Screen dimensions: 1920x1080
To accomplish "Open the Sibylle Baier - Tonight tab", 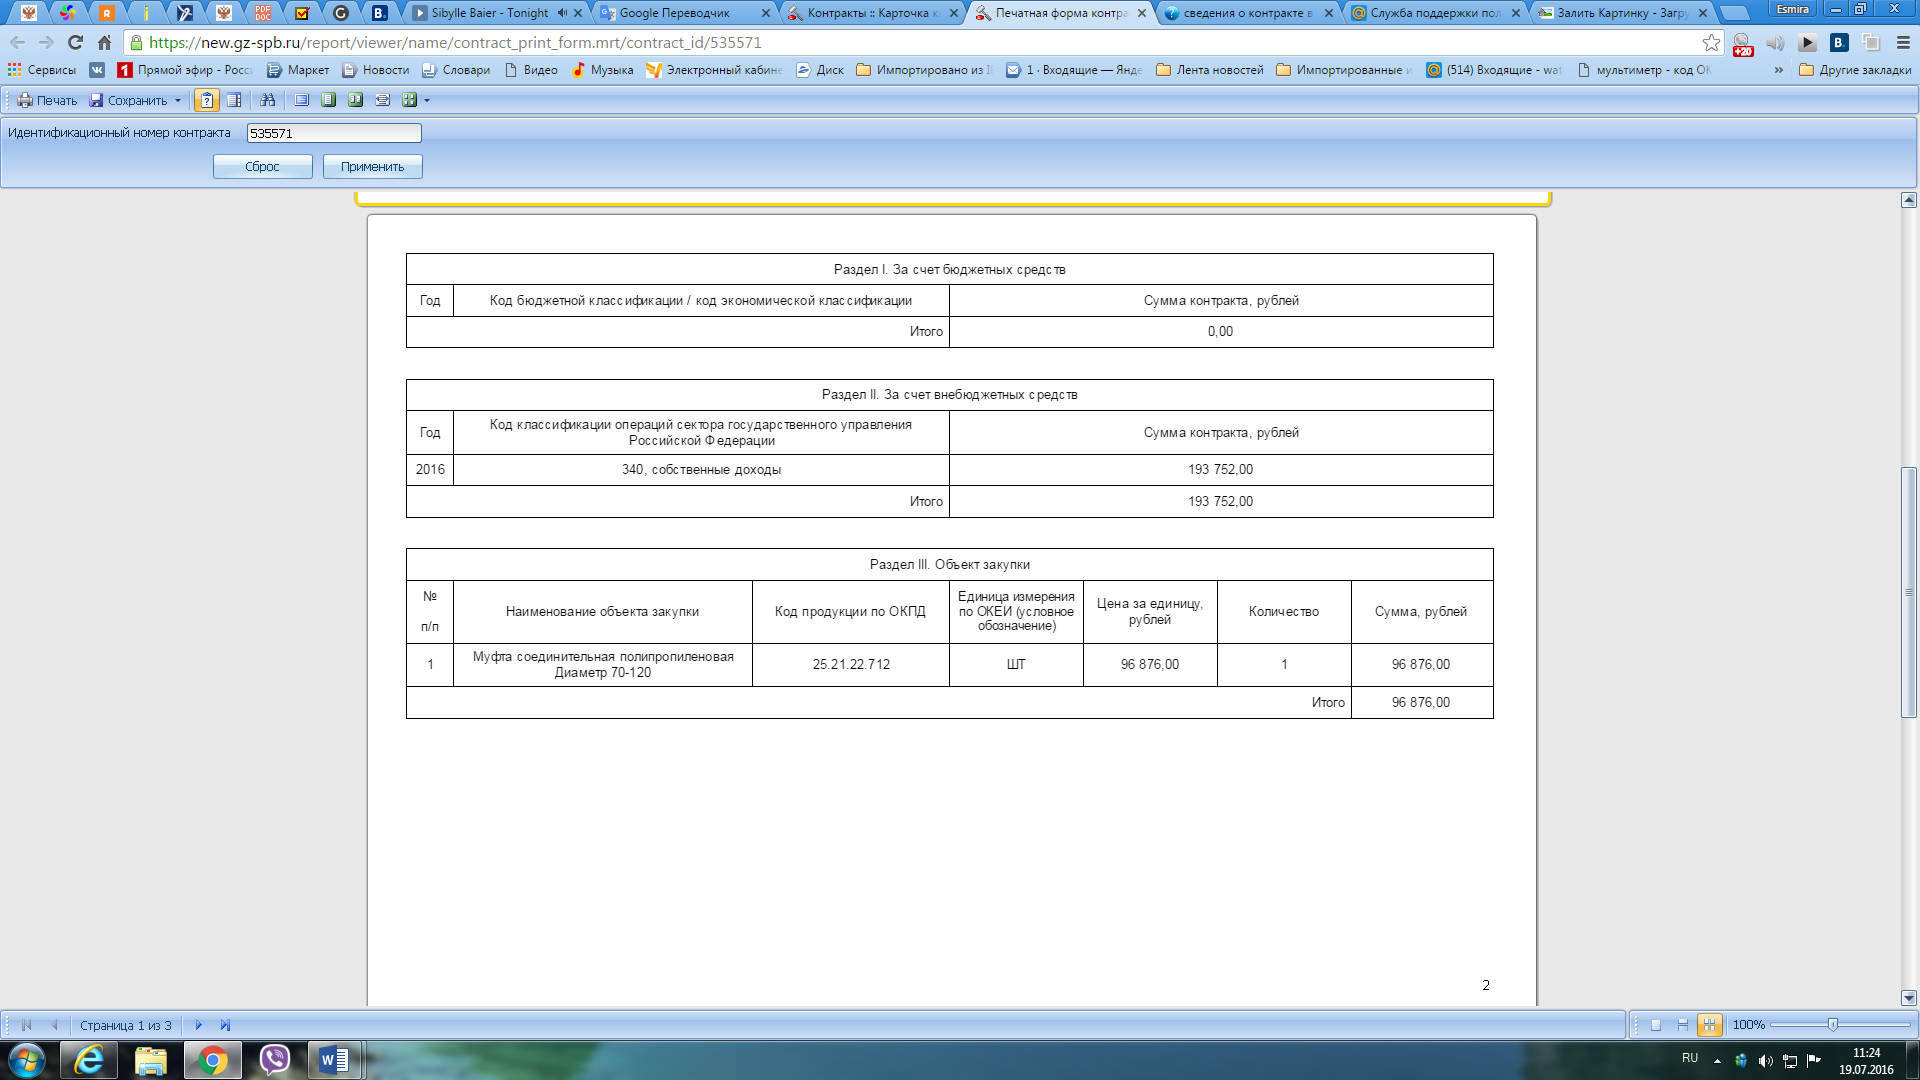I will click(490, 13).
